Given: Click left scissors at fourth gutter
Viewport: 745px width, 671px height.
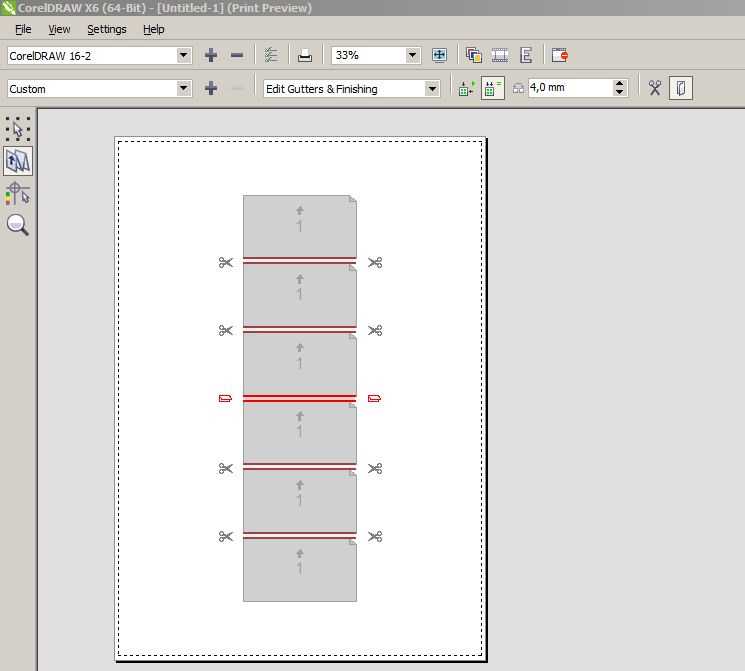Looking at the screenshot, I should (x=225, y=469).
